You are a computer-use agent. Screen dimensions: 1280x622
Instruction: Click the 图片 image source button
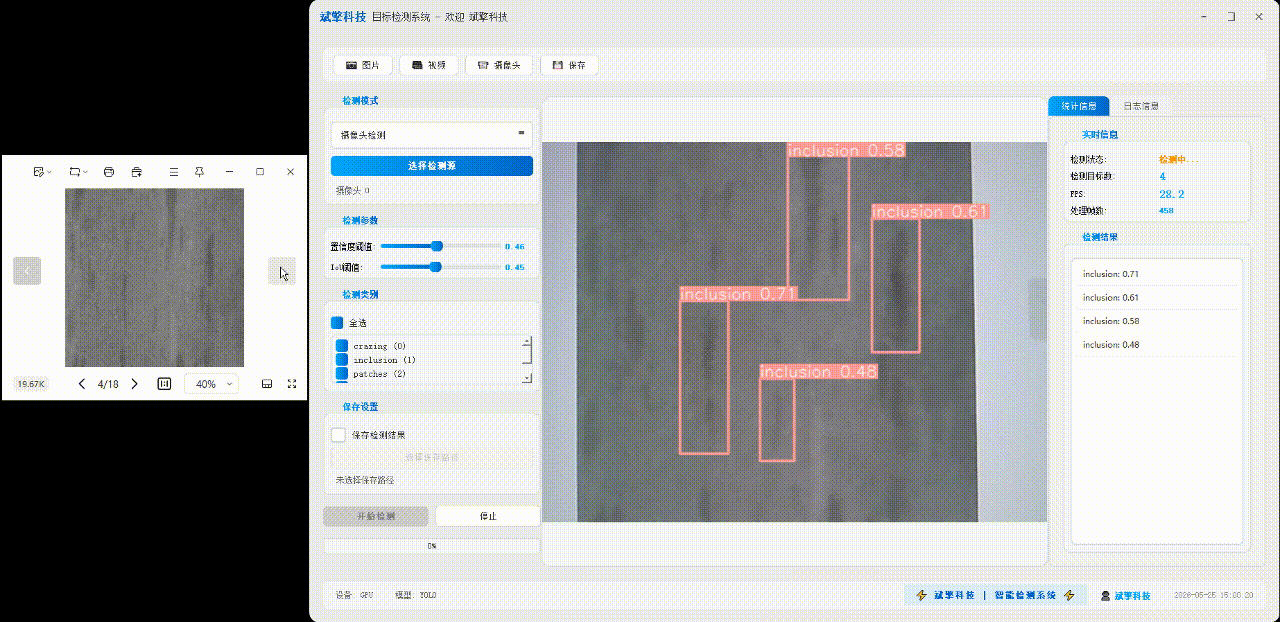tap(362, 65)
